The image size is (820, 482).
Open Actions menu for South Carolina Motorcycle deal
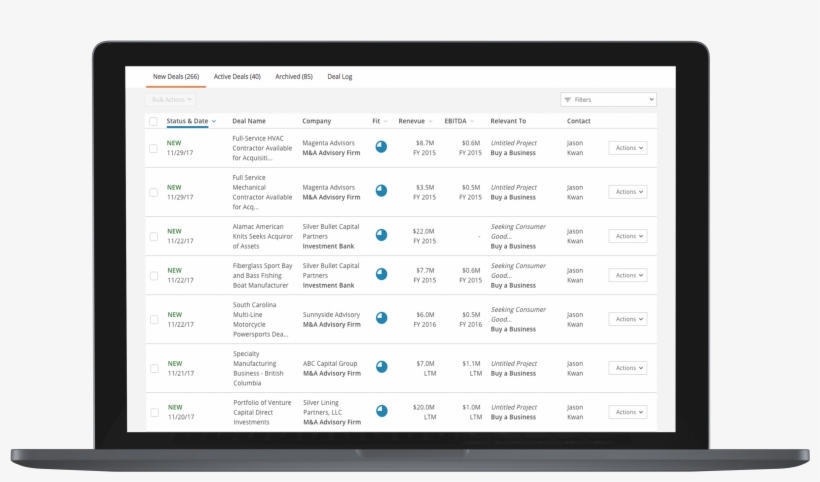628,319
